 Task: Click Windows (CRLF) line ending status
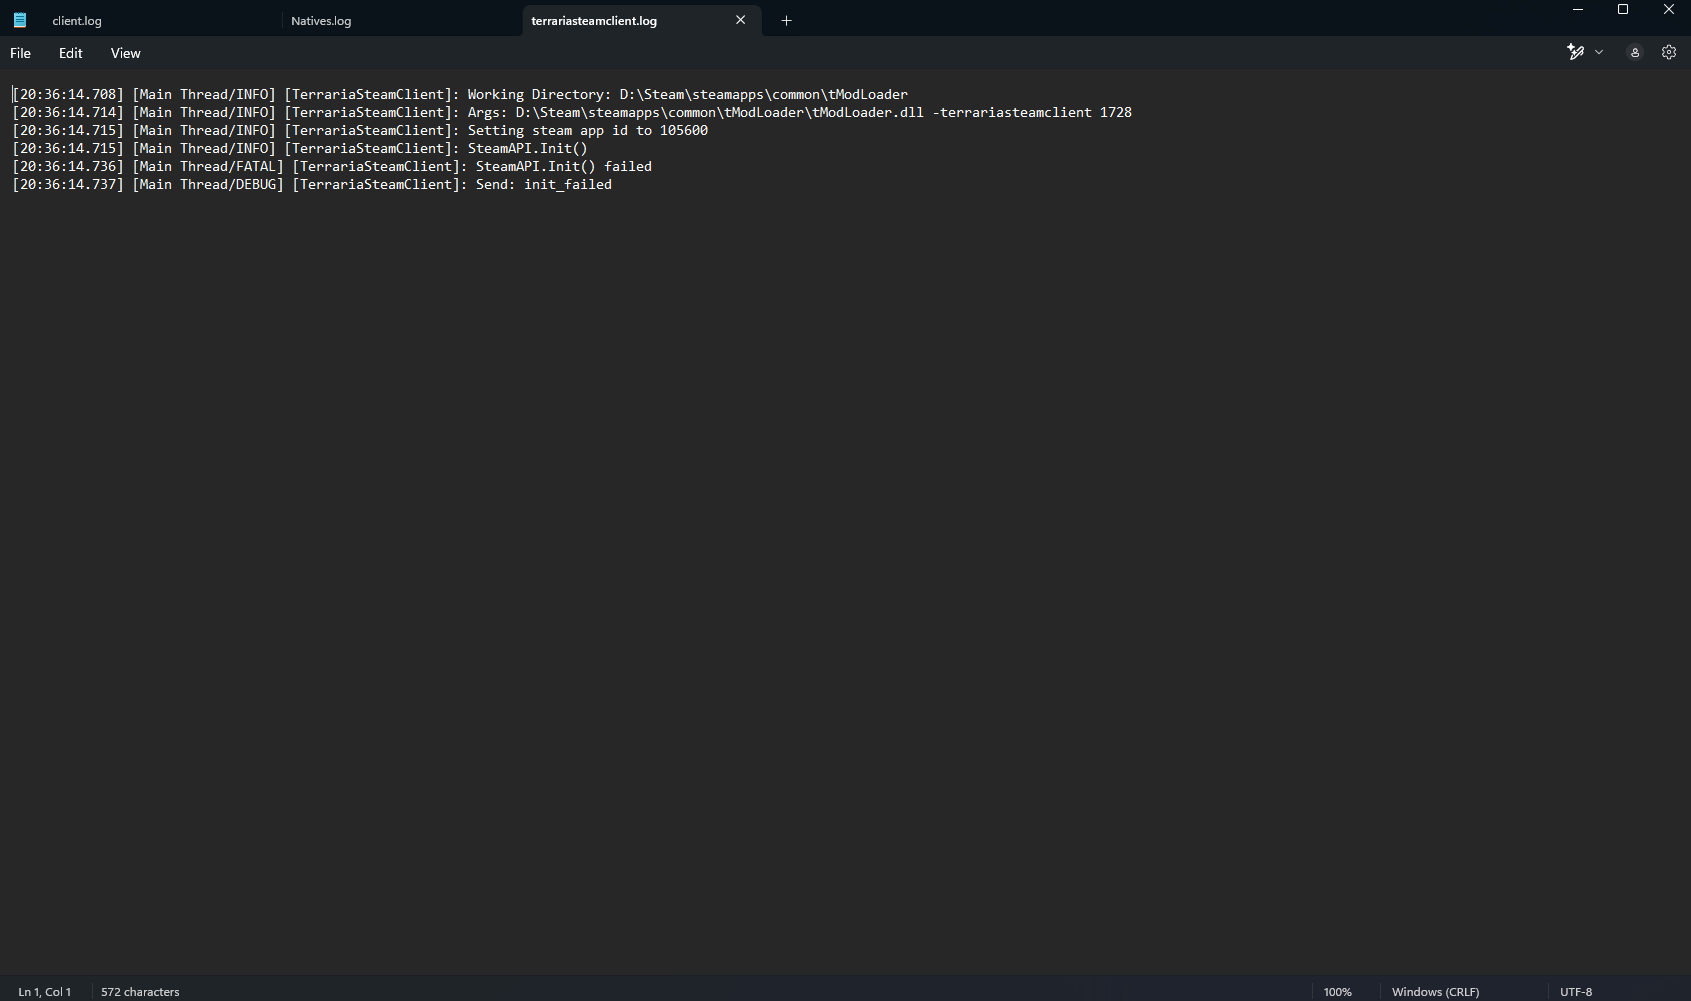coord(1435,992)
